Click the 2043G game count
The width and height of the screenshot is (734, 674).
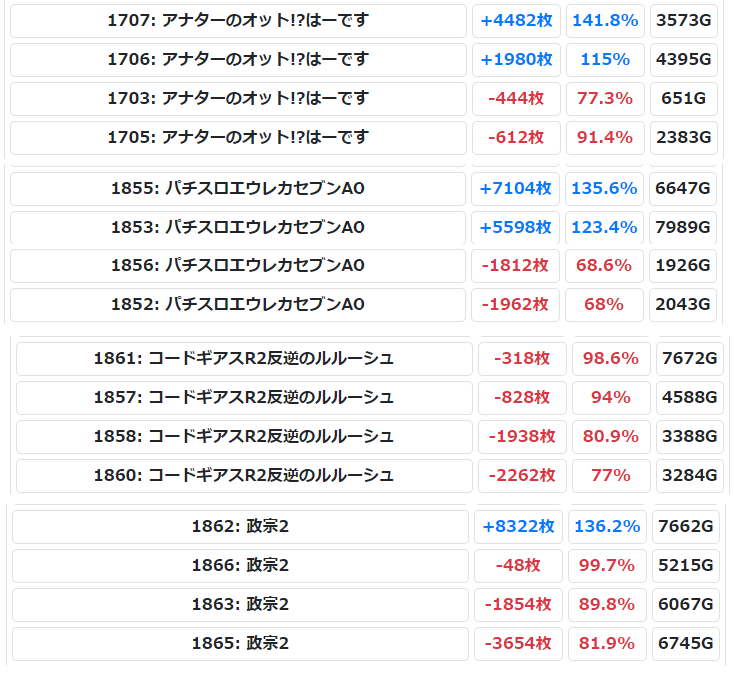[683, 305]
